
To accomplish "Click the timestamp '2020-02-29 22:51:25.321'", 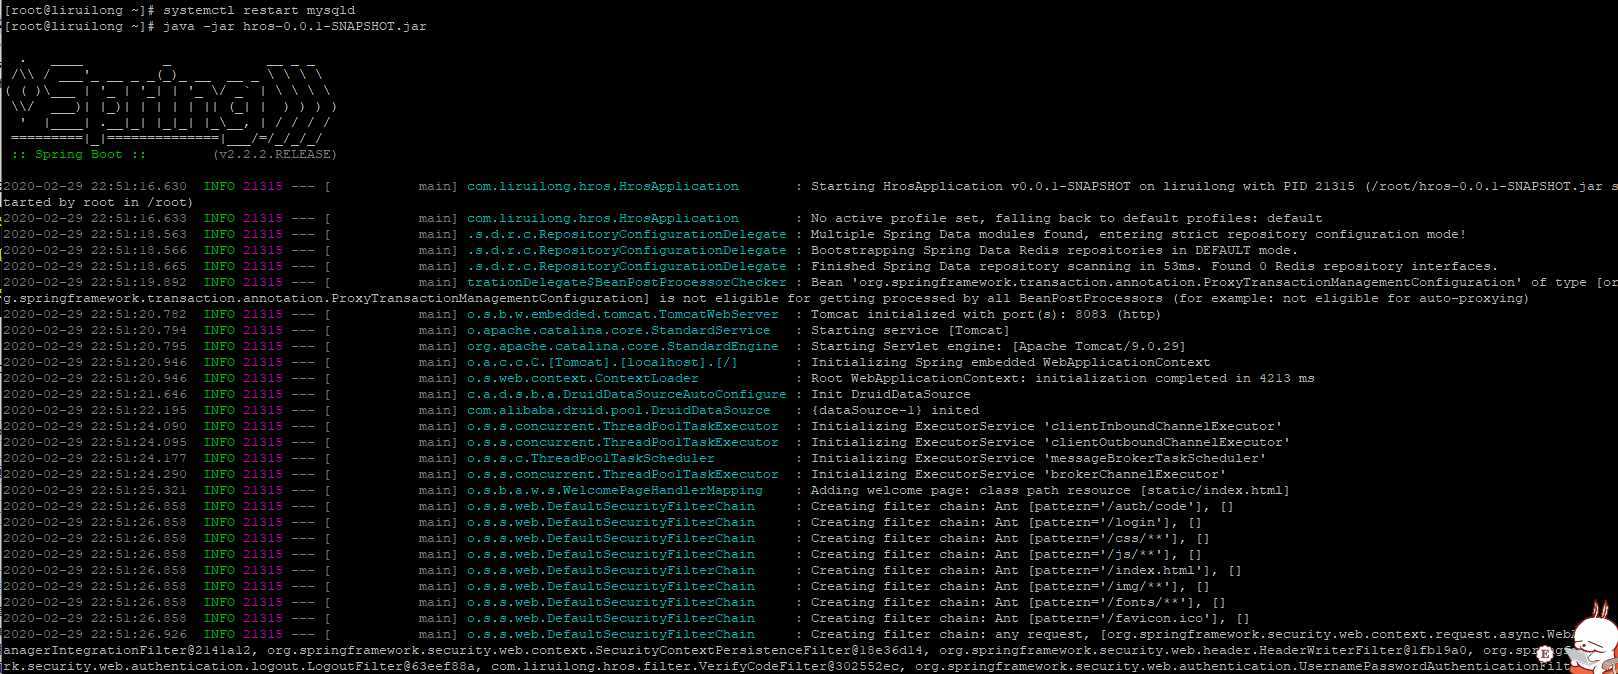I will coord(95,490).
